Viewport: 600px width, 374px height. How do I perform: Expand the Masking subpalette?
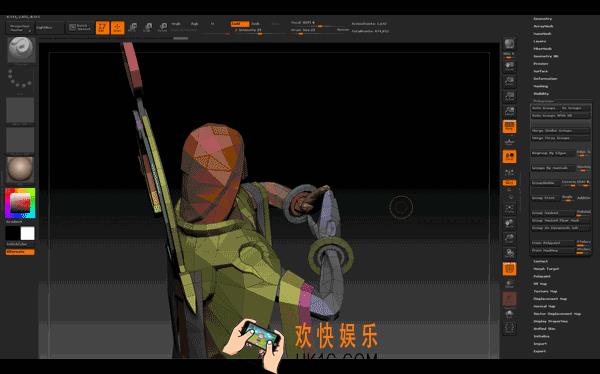click(541, 87)
